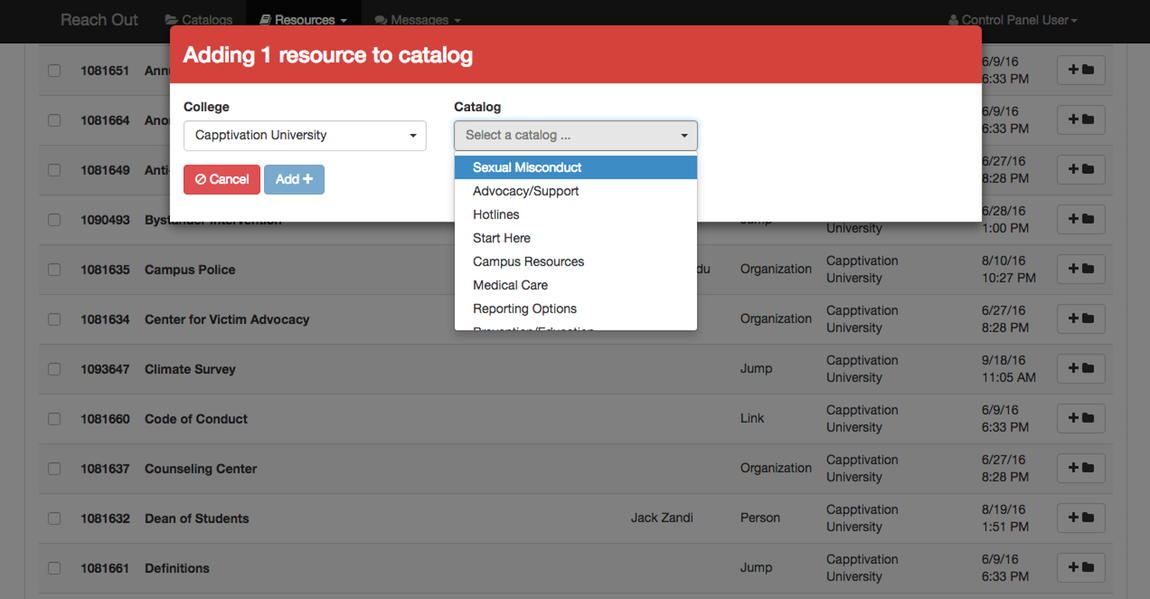This screenshot has height=599, width=1150.
Task: Add Counseling Center to a catalog
Action: coord(1081,468)
